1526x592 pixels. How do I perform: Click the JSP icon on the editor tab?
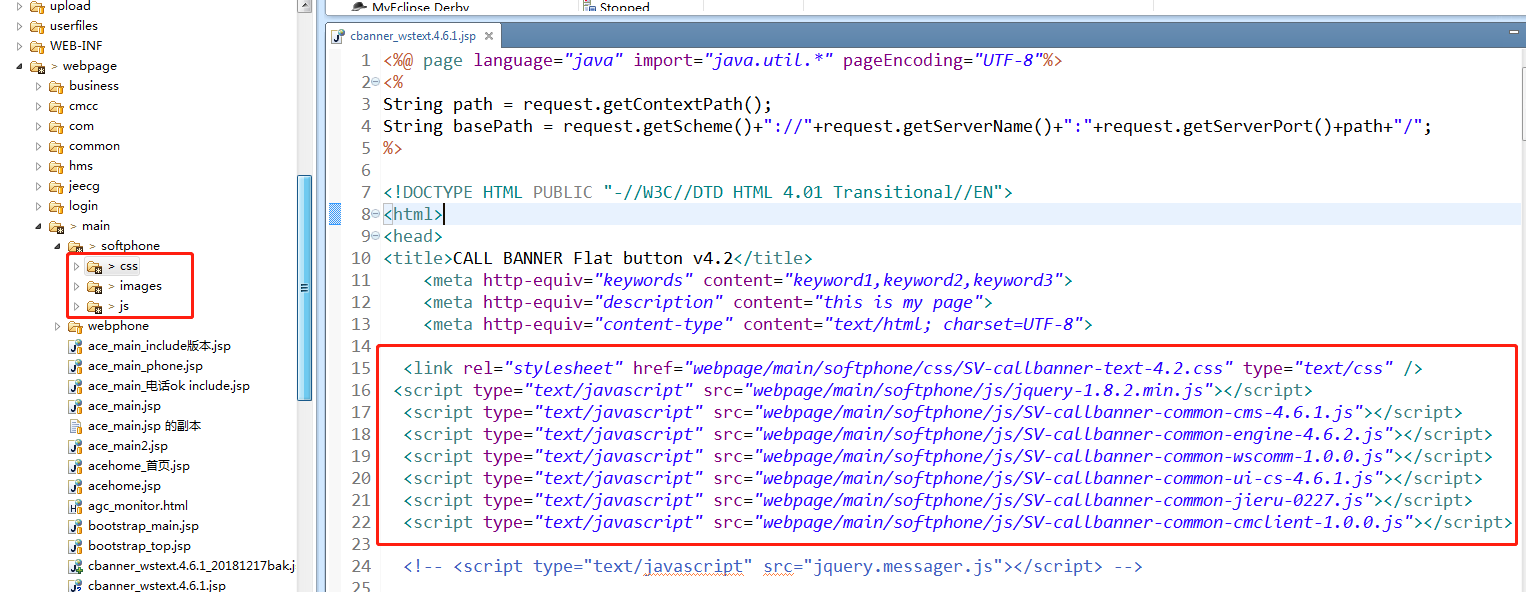(x=340, y=36)
